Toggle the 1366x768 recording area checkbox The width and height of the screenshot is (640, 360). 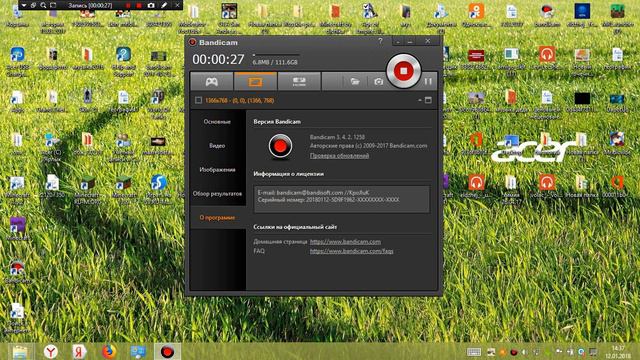pyautogui.click(x=198, y=100)
